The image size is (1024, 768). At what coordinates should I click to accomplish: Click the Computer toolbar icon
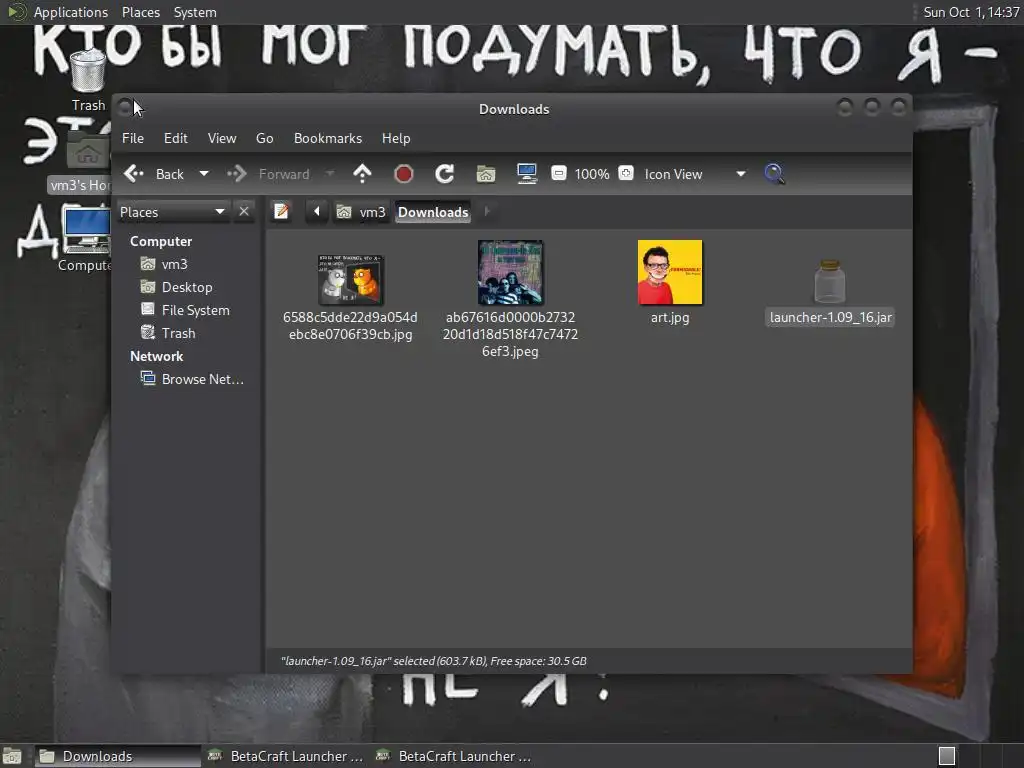pyautogui.click(x=527, y=174)
